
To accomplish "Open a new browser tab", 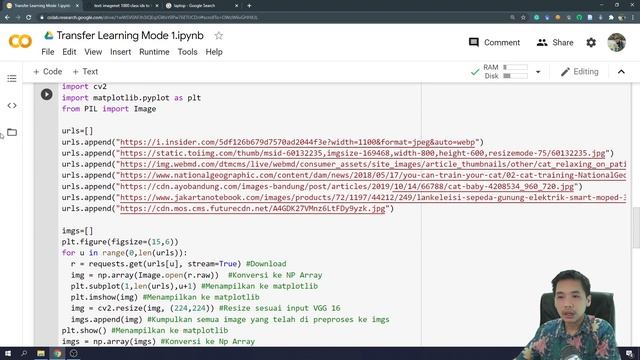I will click(249, 6).
